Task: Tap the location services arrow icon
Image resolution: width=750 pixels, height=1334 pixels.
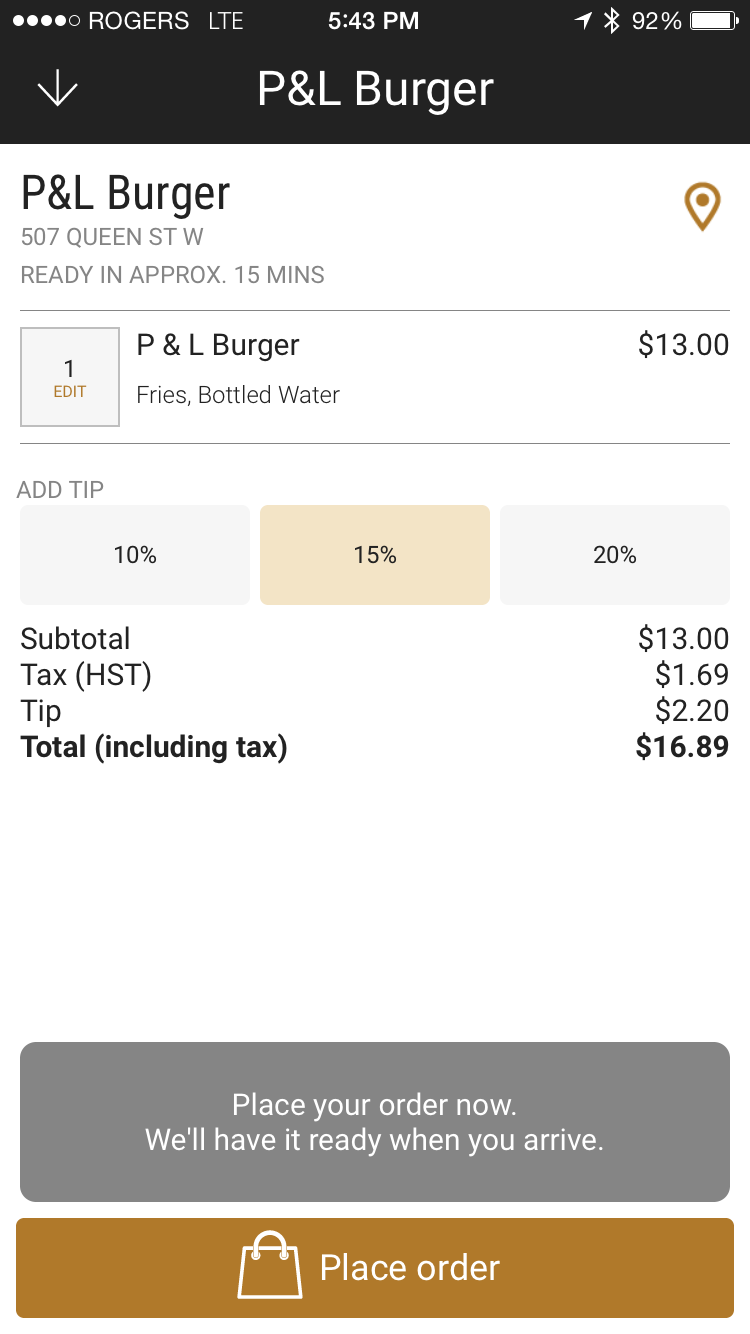Action: (x=583, y=21)
